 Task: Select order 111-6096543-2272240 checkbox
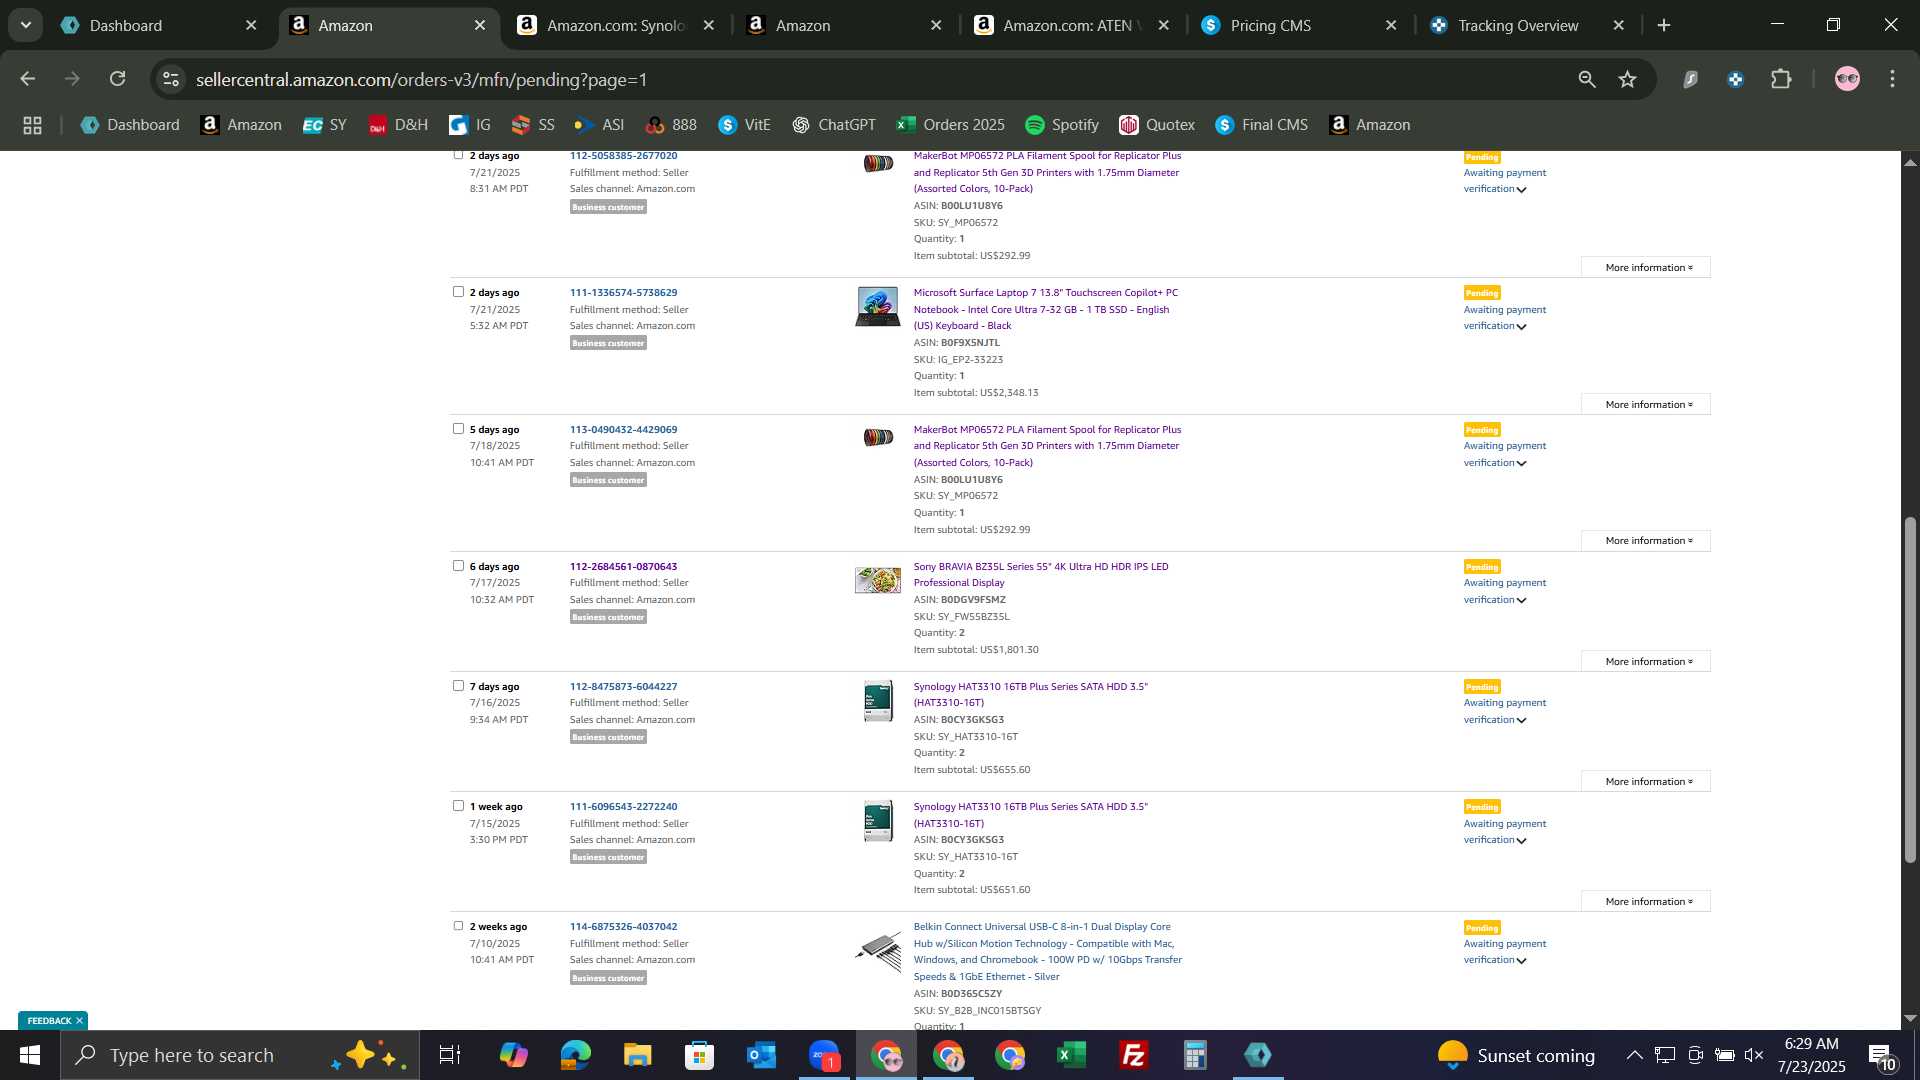[458, 806]
